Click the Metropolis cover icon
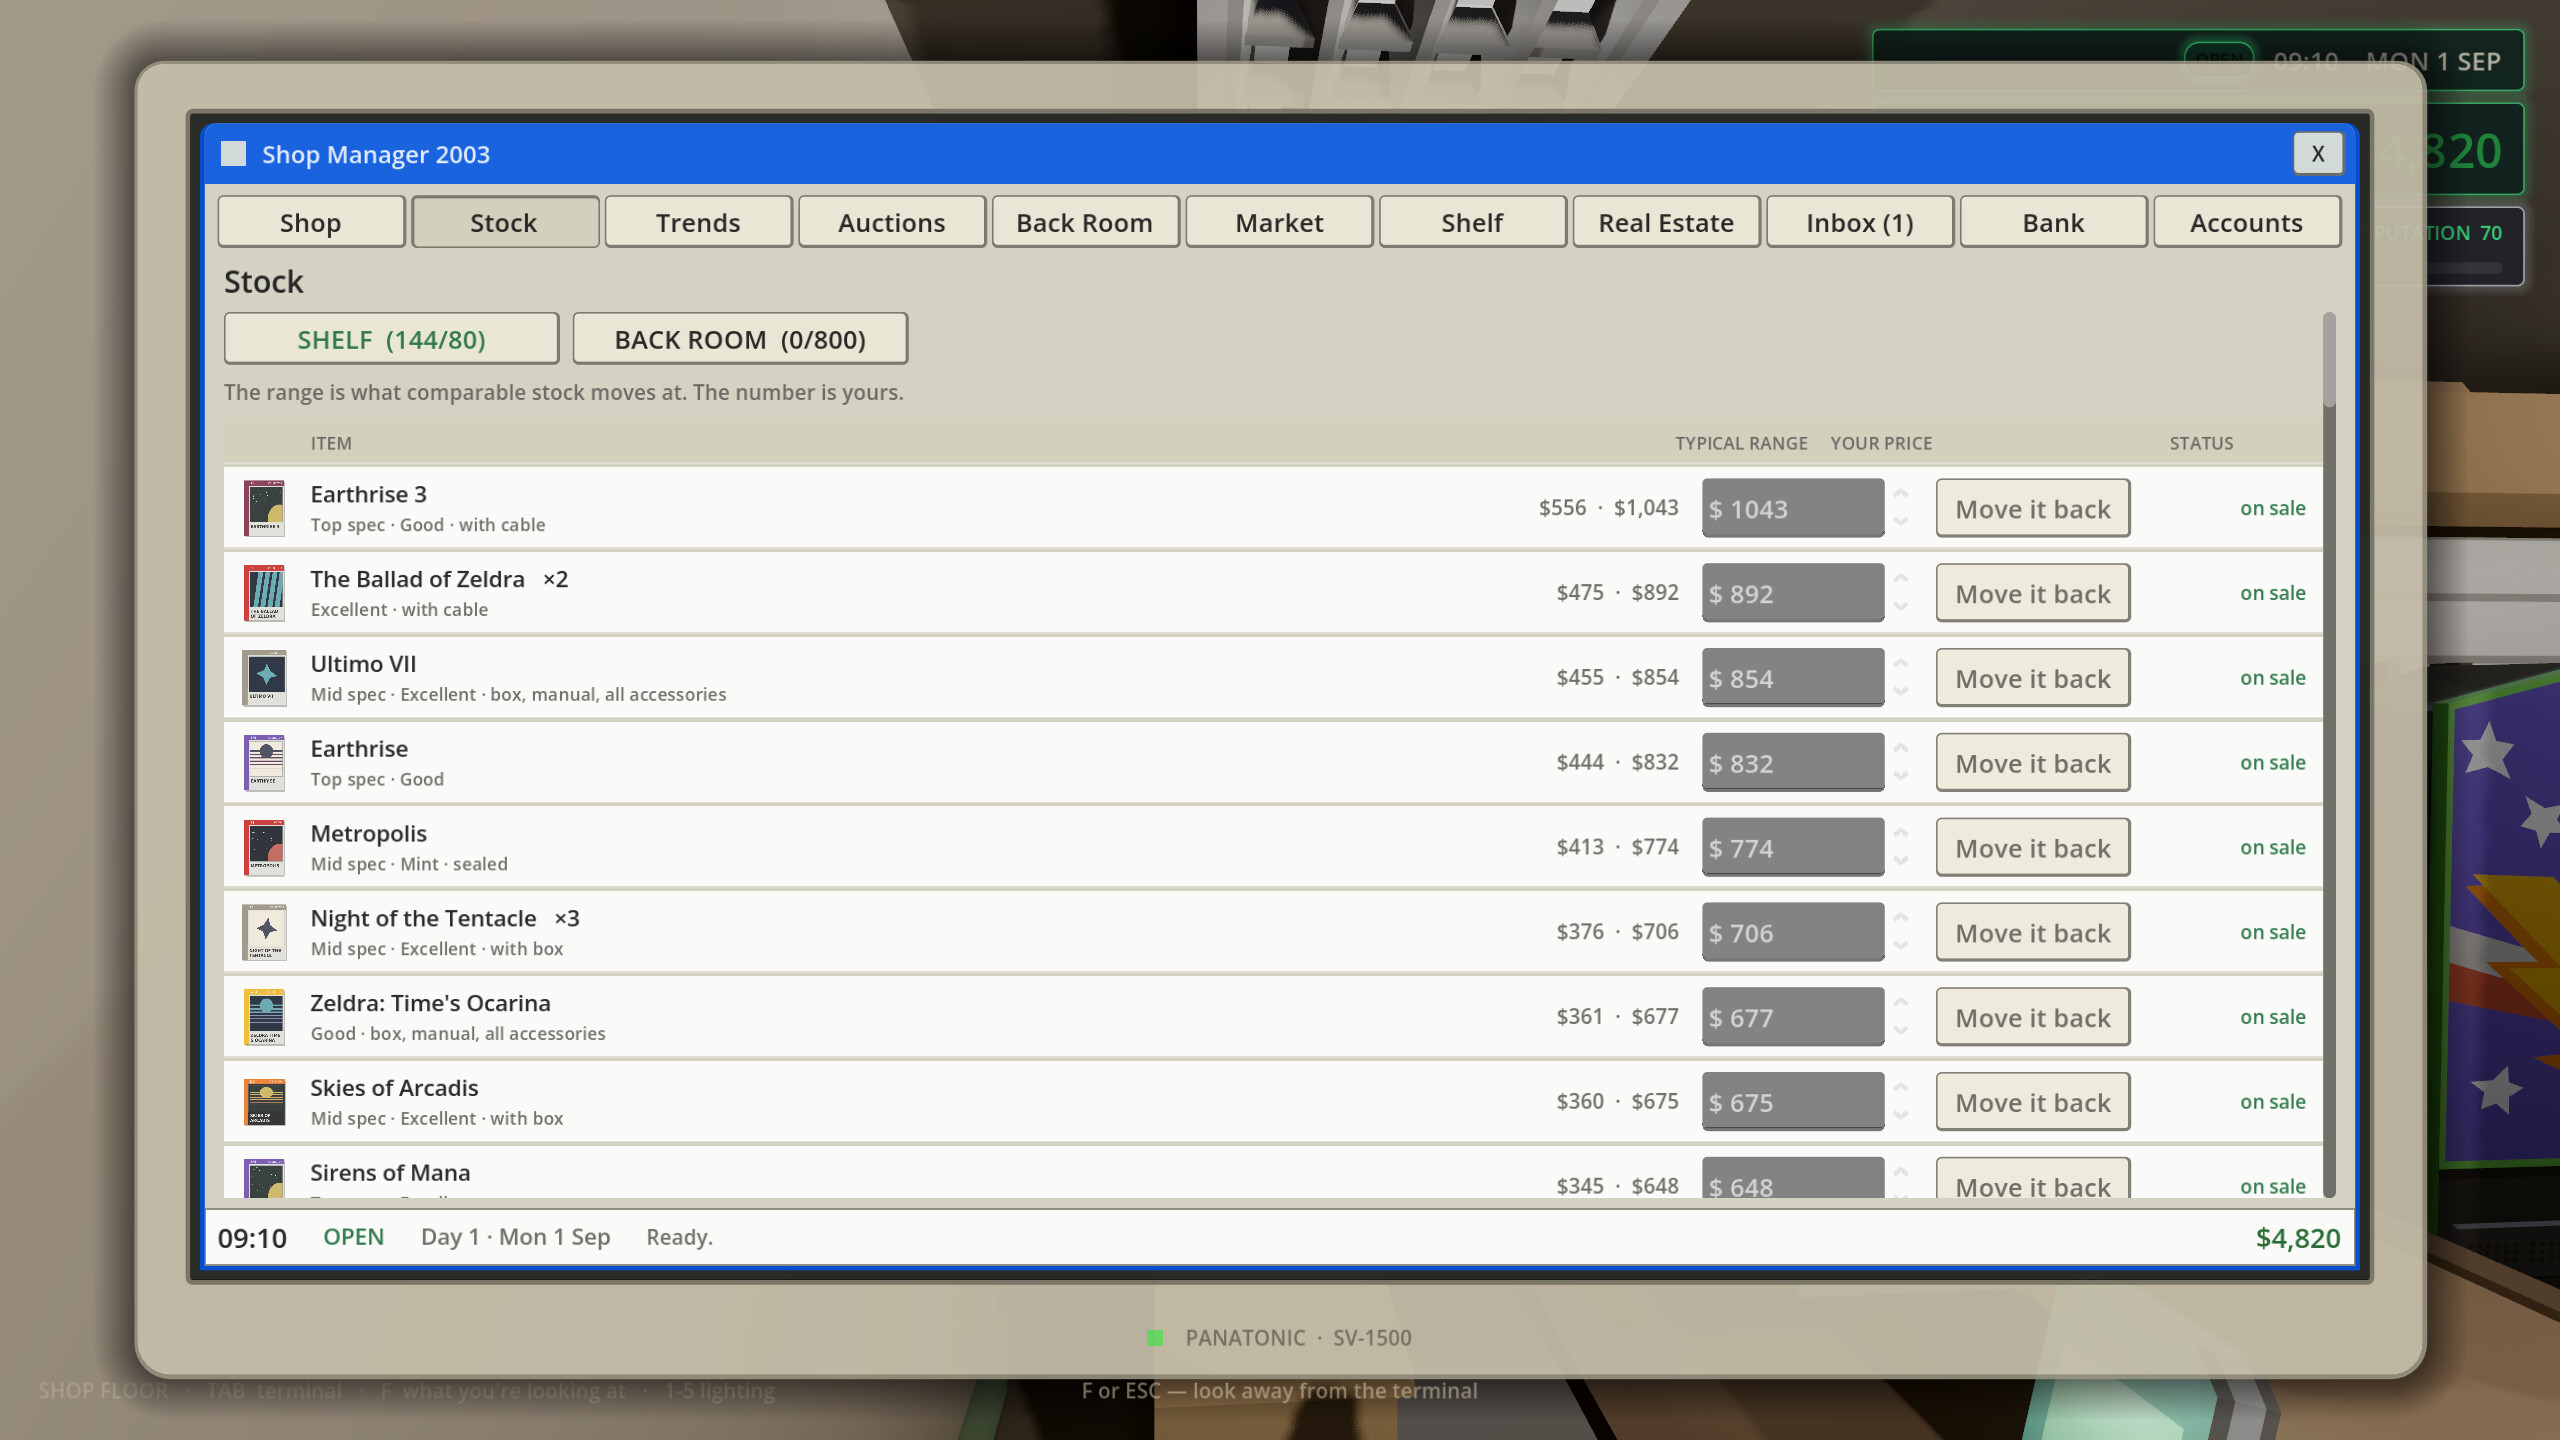The height and width of the screenshot is (1440, 2560). click(264, 848)
